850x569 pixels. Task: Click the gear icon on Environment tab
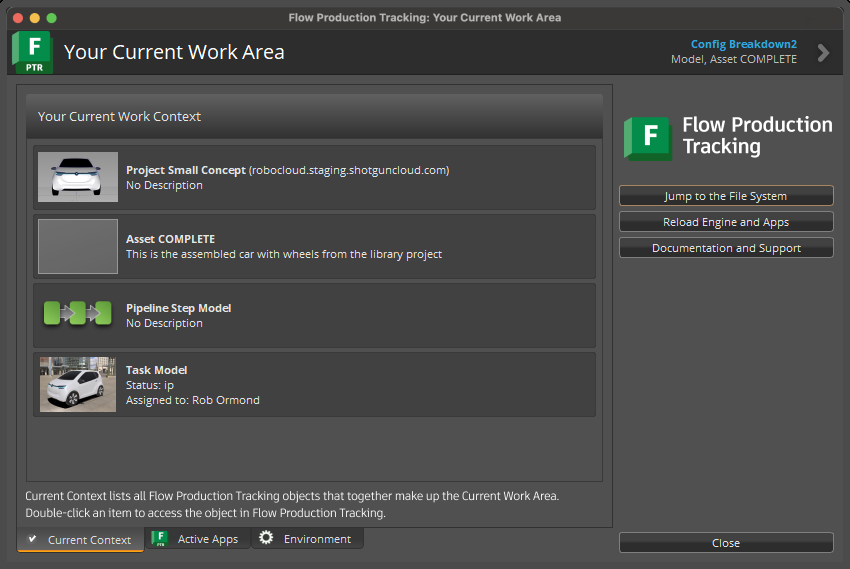pyautogui.click(x=266, y=538)
